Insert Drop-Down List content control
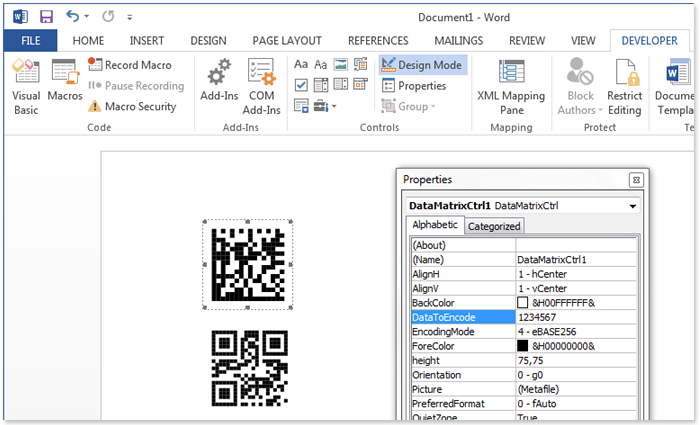 (x=341, y=84)
